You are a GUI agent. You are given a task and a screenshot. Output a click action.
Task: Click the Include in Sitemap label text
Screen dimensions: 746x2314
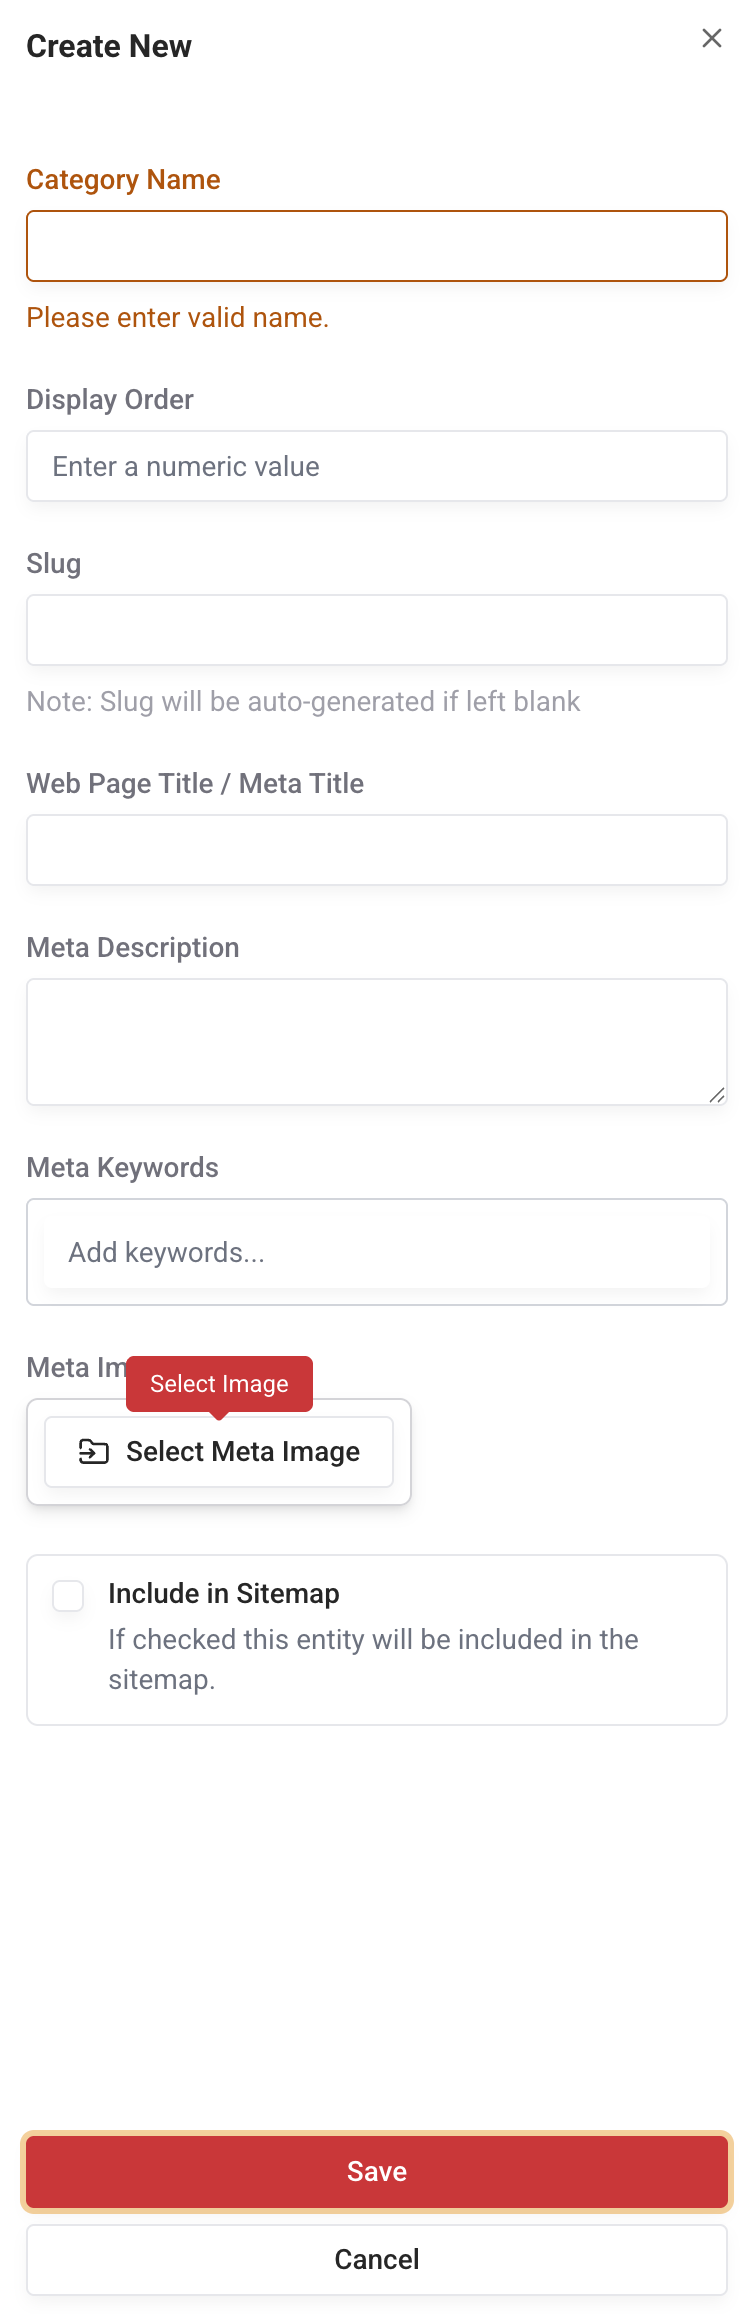coord(223,1593)
